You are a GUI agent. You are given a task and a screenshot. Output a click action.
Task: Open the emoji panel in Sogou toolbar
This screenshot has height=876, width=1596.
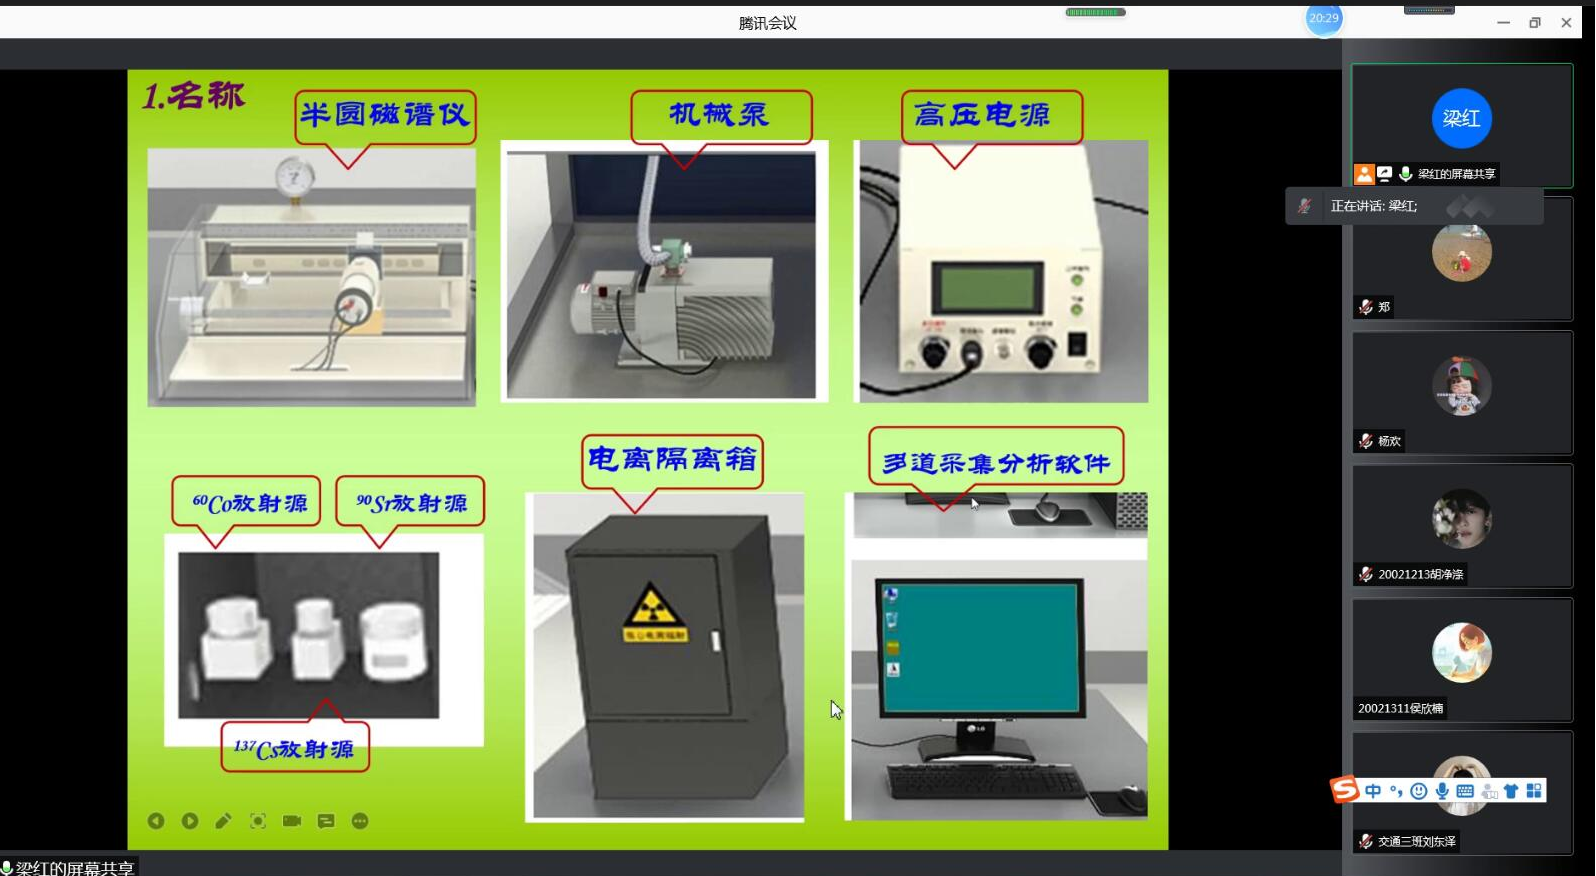pyautogui.click(x=1419, y=791)
